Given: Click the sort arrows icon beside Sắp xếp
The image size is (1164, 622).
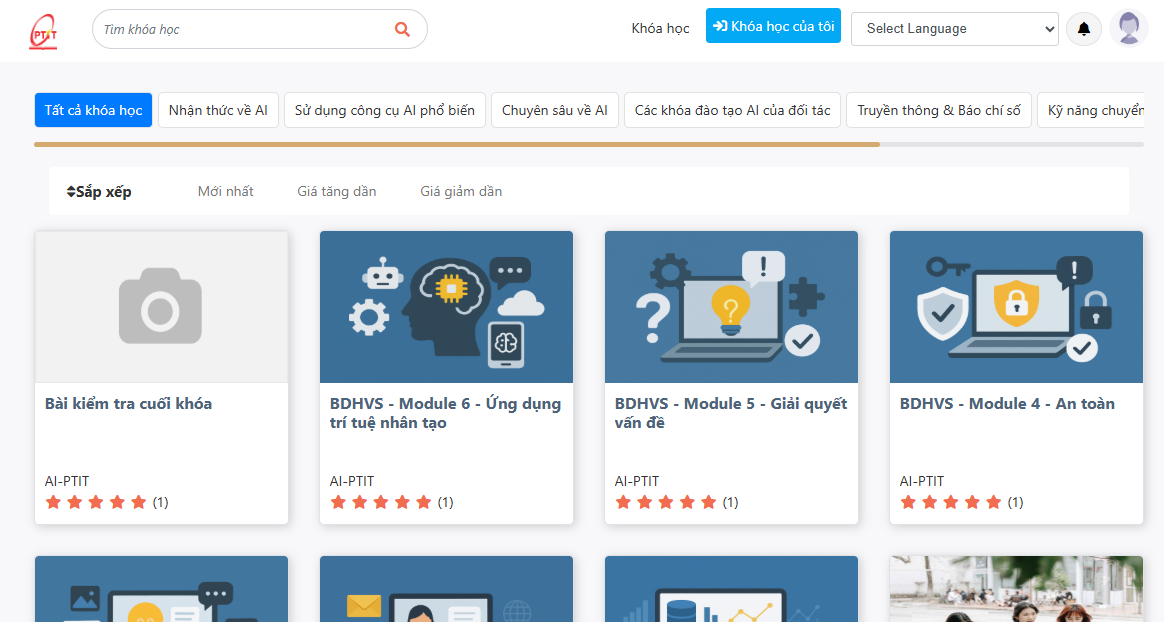Looking at the screenshot, I should pyautogui.click(x=71, y=191).
